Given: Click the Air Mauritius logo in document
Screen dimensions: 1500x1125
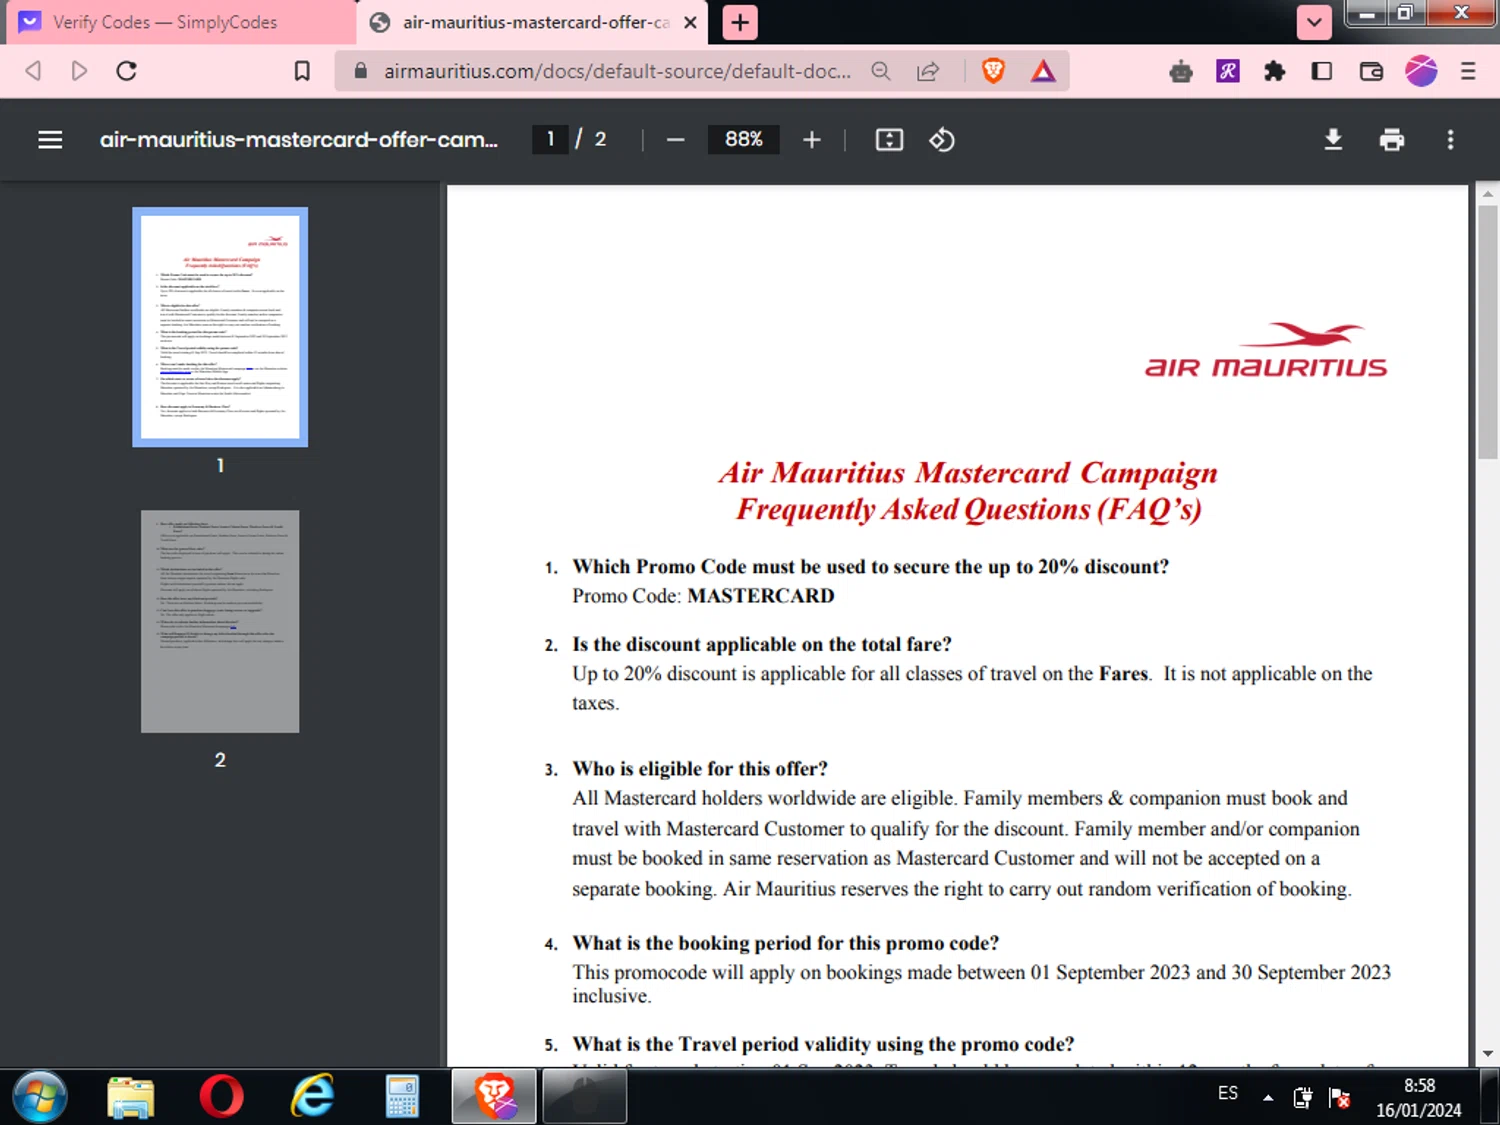Looking at the screenshot, I should click(x=1266, y=350).
